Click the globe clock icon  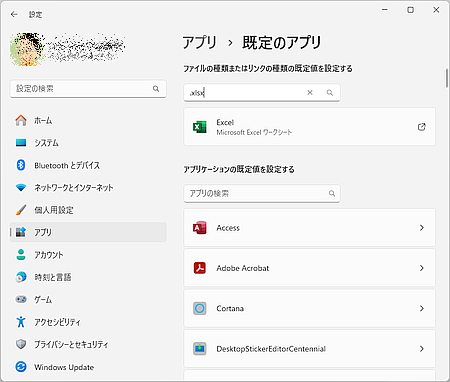[x=21, y=277]
